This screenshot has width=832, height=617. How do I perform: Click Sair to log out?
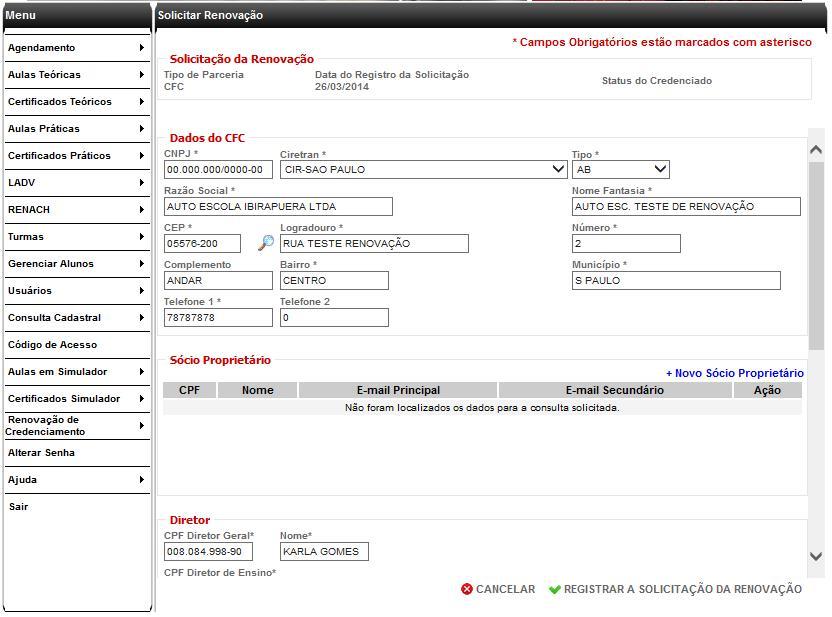point(19,507)
